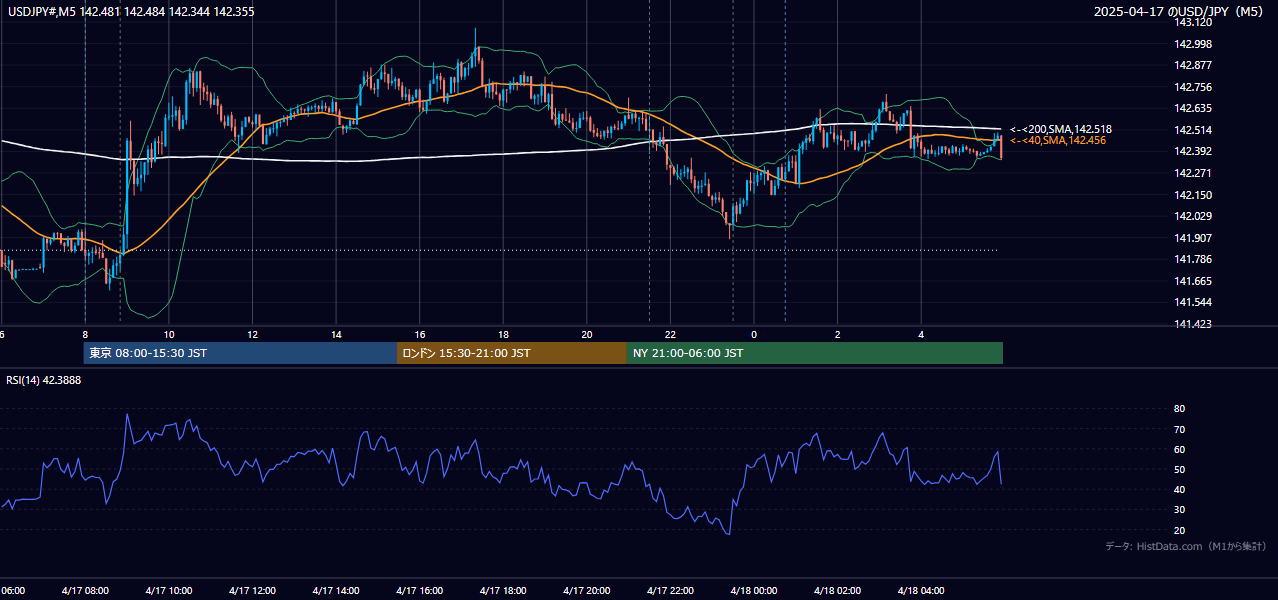Click hour 22 under the price chart
This screenshot has width=1278, height=600.
[x=670, y=334]
